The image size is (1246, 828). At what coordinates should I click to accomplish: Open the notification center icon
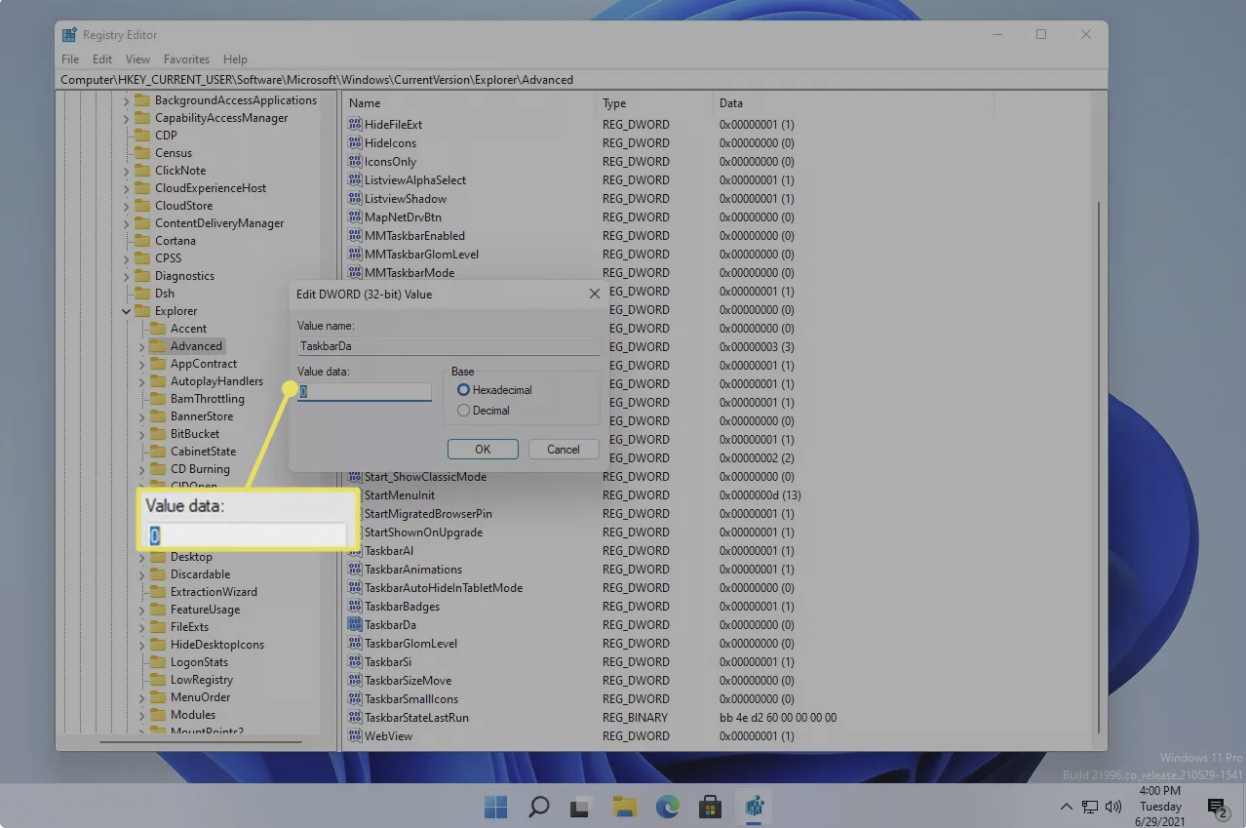coord(1217,807)
